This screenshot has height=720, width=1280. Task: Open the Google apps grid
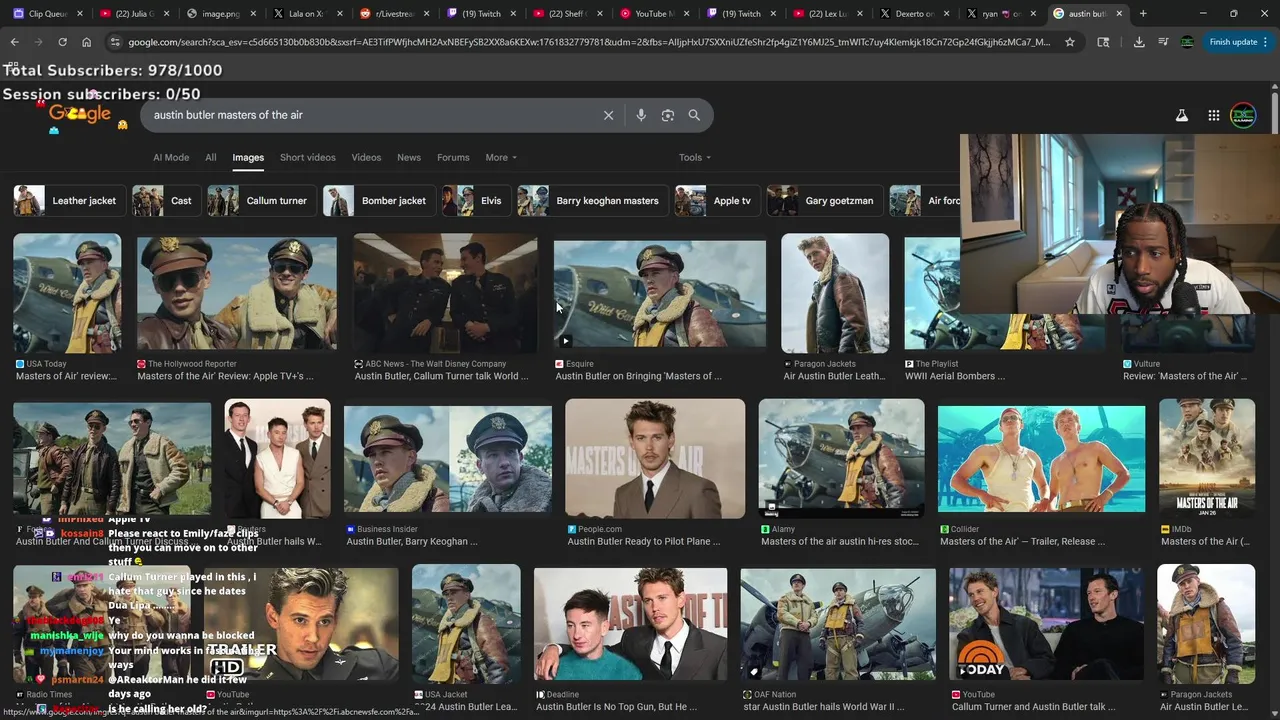click(1214, 115)
